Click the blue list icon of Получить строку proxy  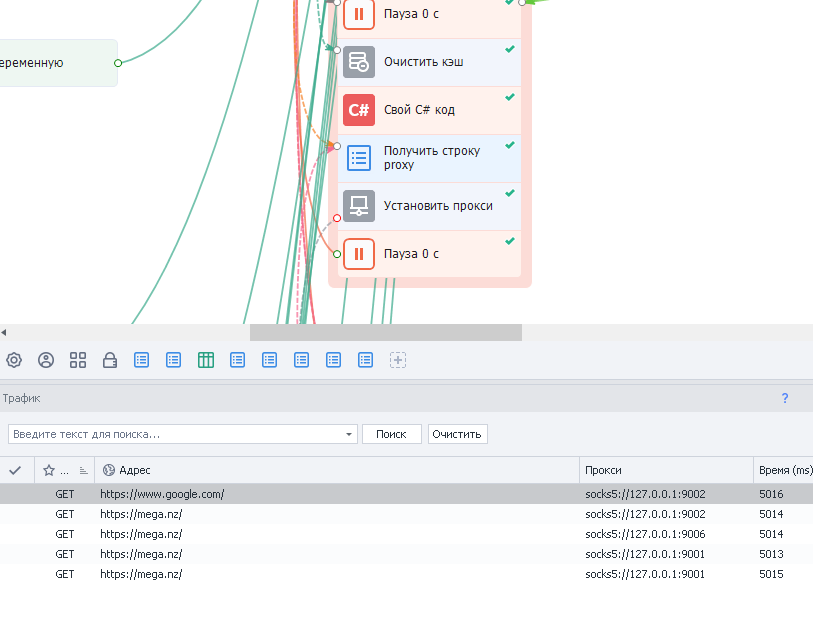coord(359,158)
